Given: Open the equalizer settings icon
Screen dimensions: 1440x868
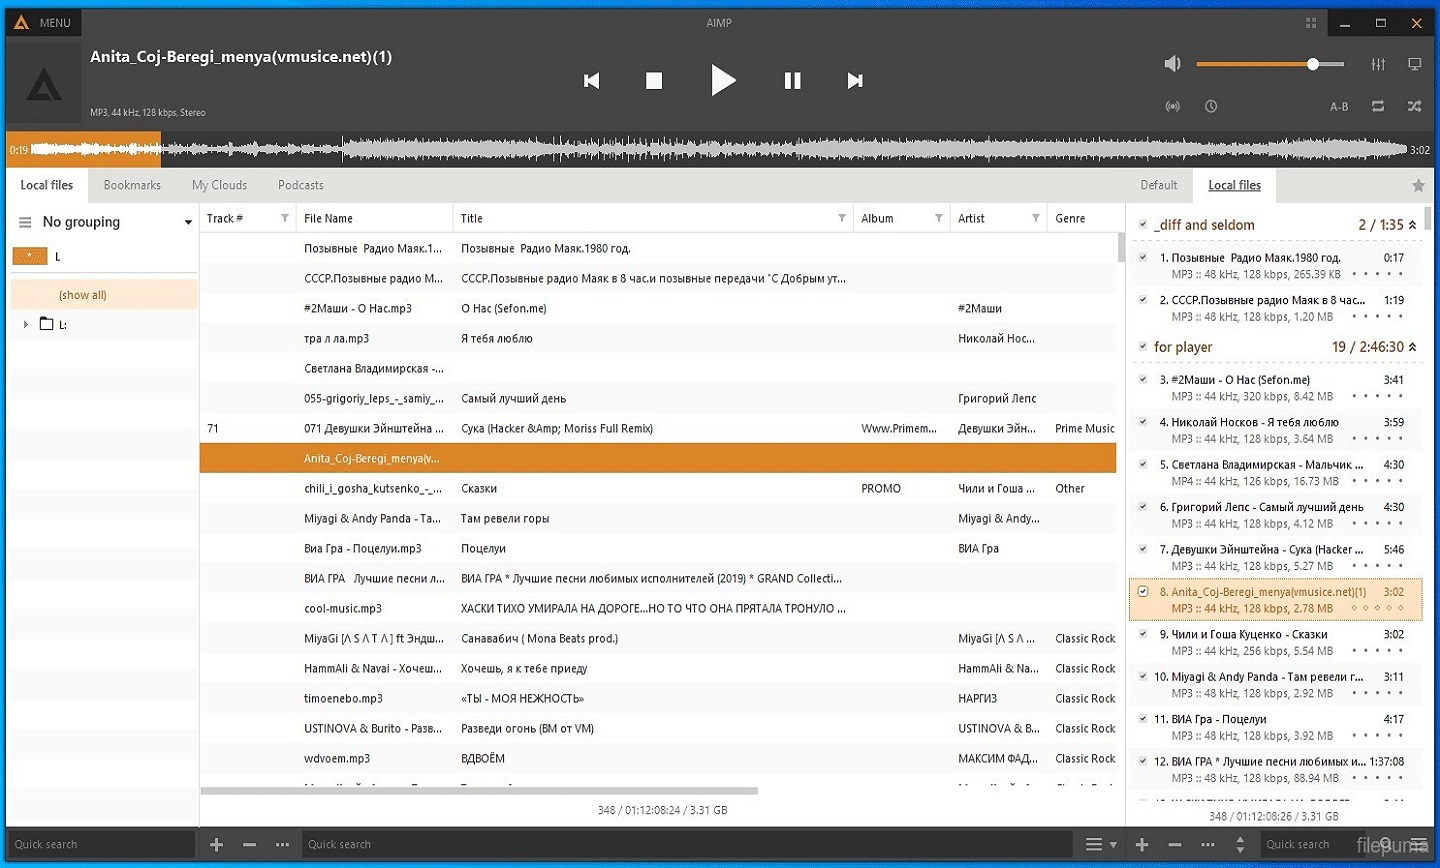Looking at the screenshot, I should (1378, 64).
